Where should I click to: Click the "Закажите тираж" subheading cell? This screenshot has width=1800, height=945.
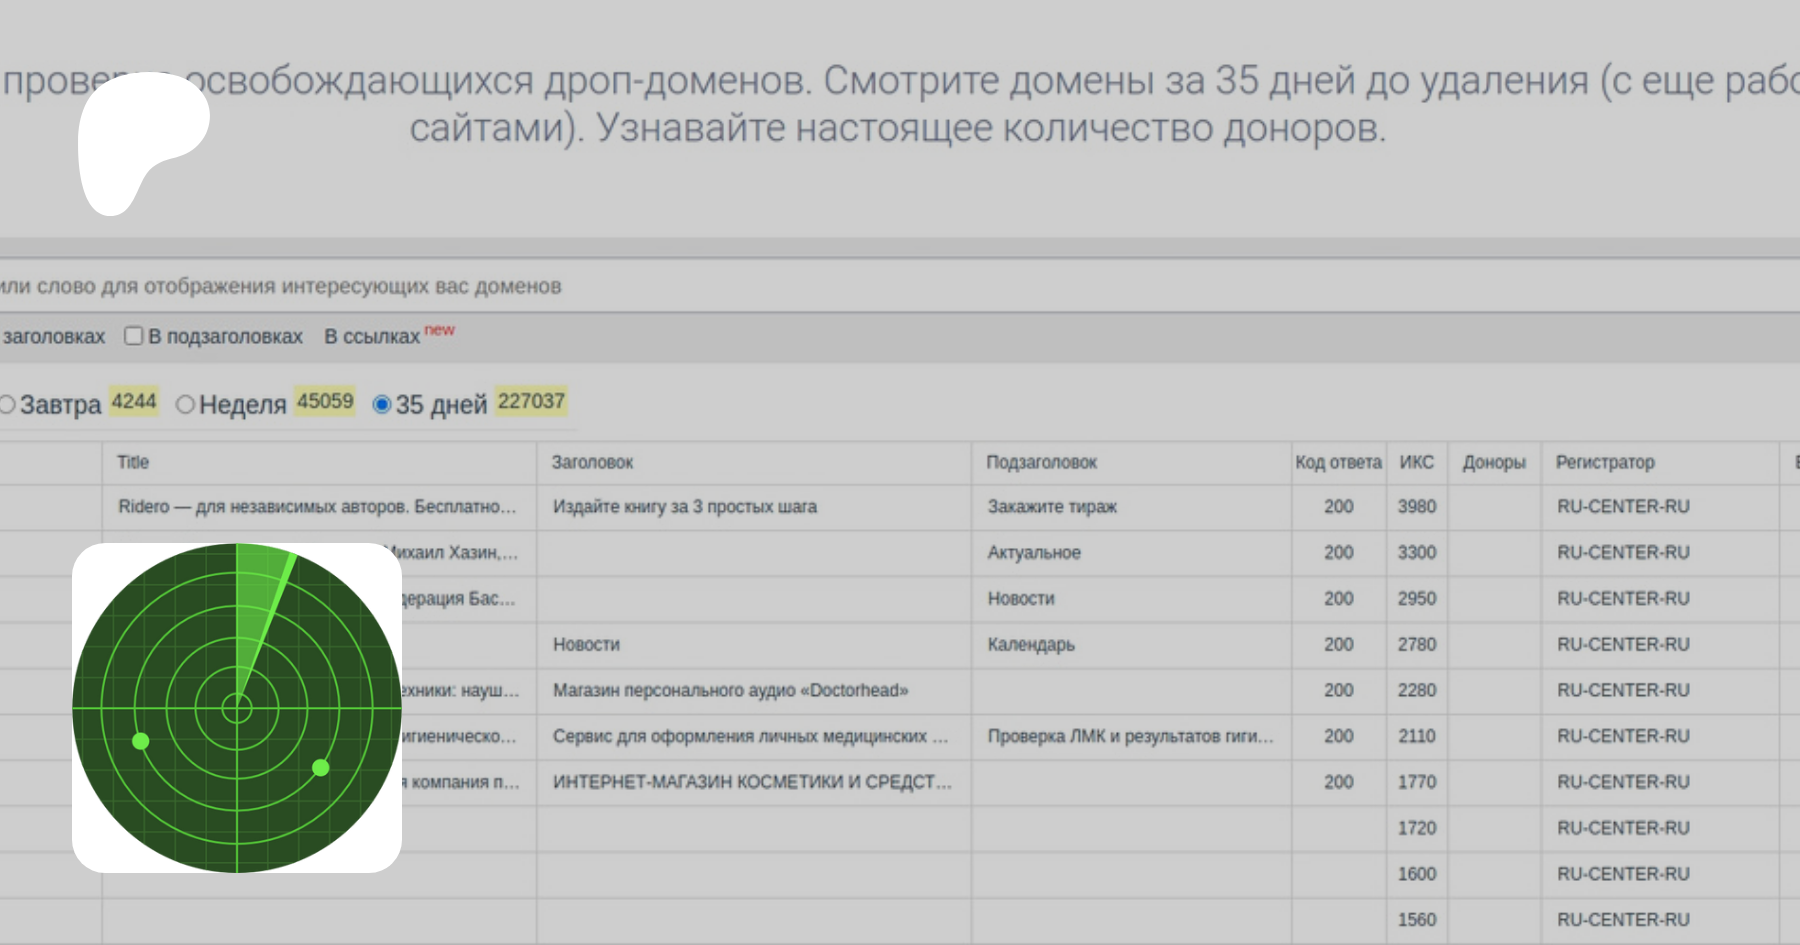1052,507
